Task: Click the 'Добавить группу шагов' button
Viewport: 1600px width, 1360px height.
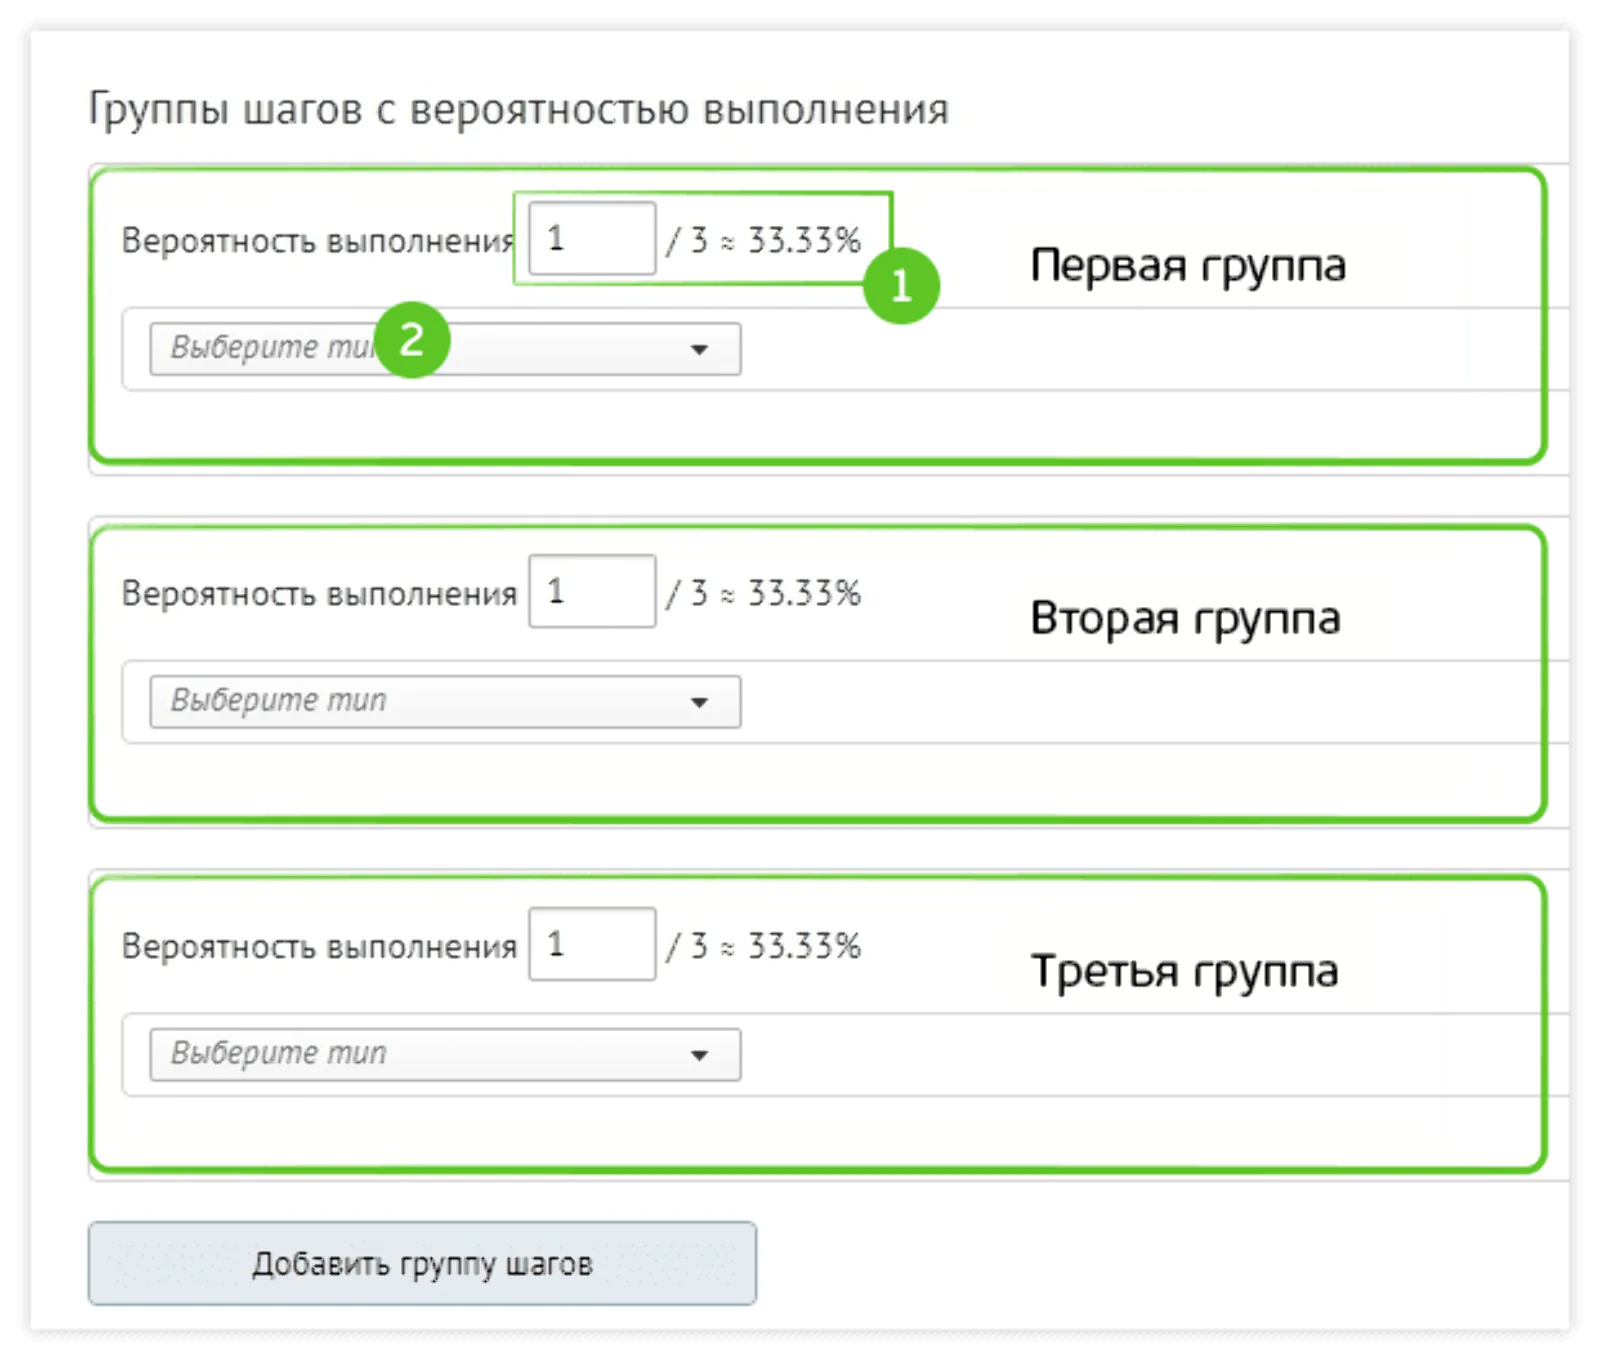Action: pyautogui.click(x=422, y=1263)
